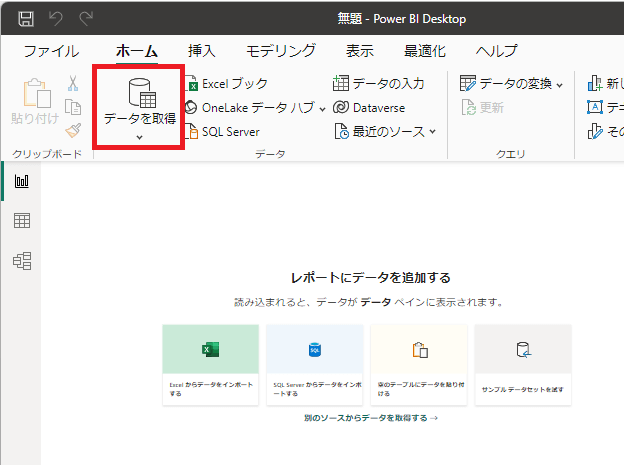The image size is (624, 465).
Task: Click the SQL Server からデータをインポート card
Action: [315, 365]
